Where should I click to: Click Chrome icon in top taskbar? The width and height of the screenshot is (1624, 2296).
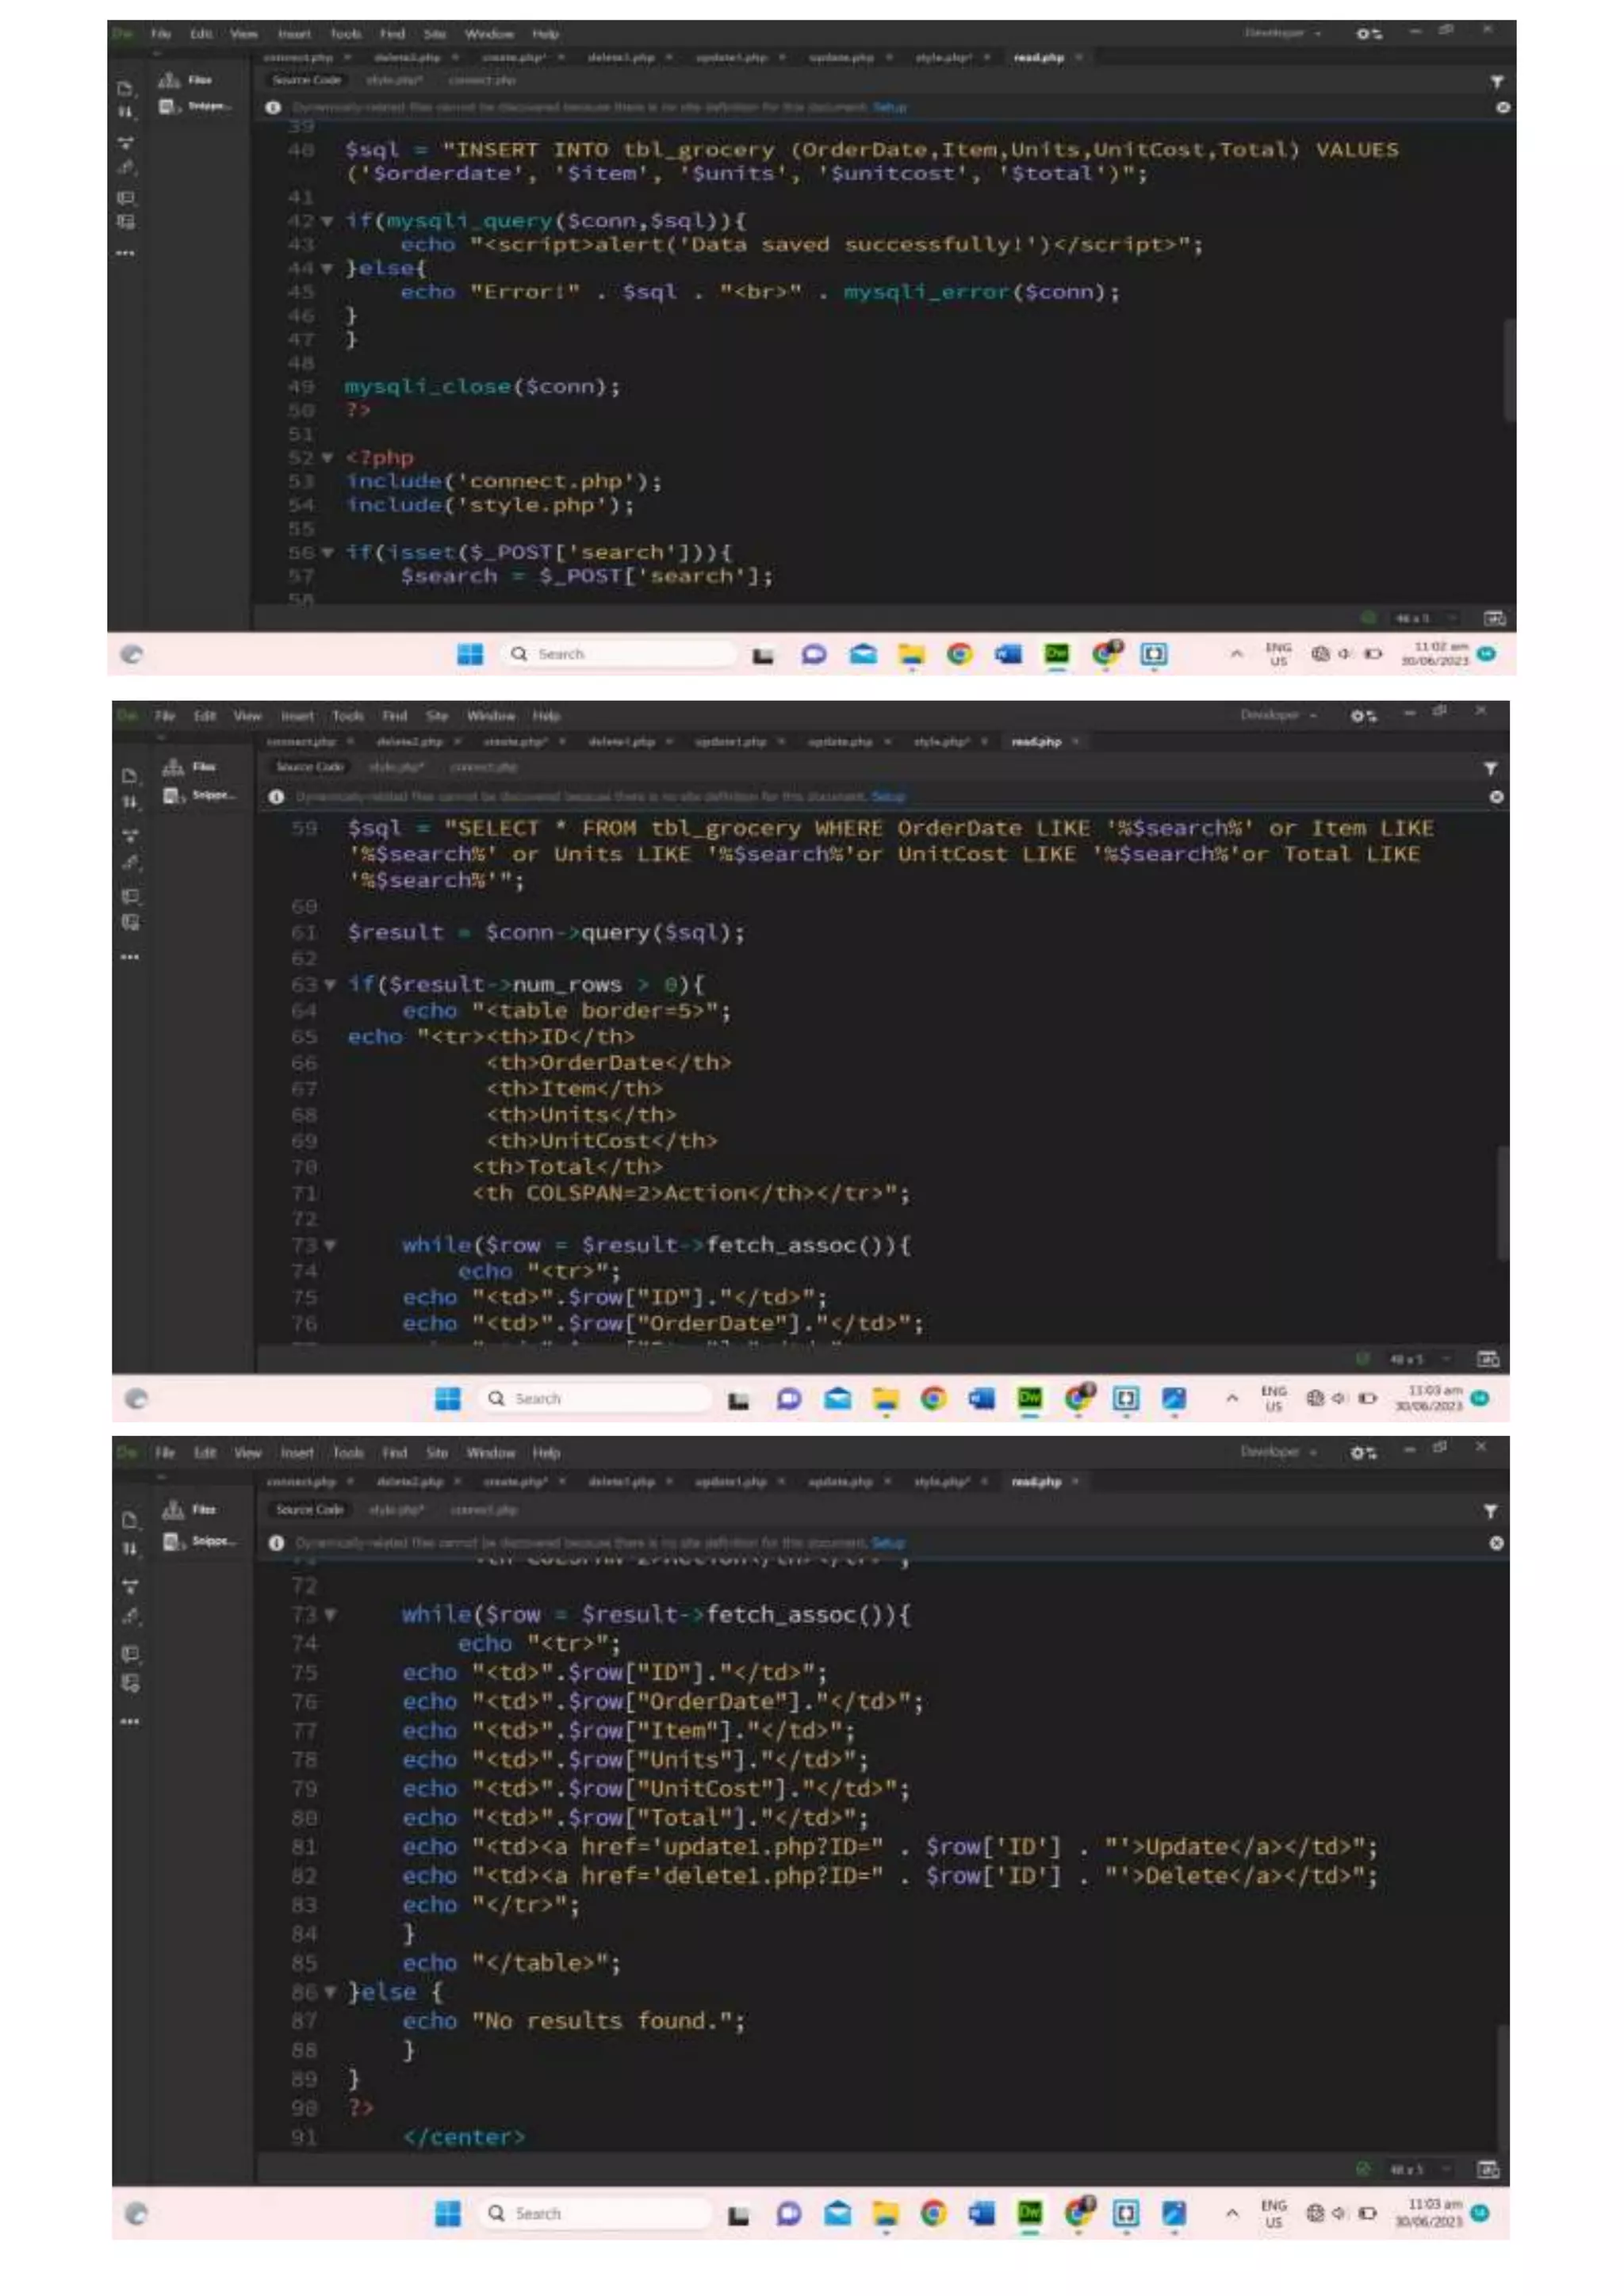pos(959,654)
